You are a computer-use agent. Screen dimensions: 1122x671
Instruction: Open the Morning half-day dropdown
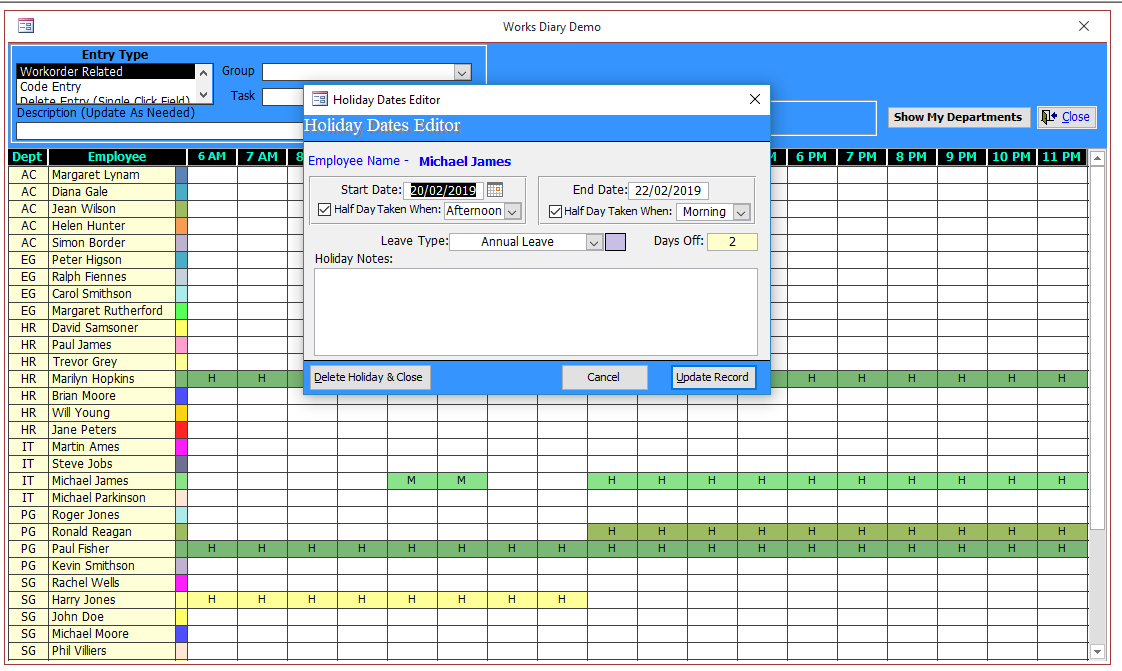coord(742,212)
